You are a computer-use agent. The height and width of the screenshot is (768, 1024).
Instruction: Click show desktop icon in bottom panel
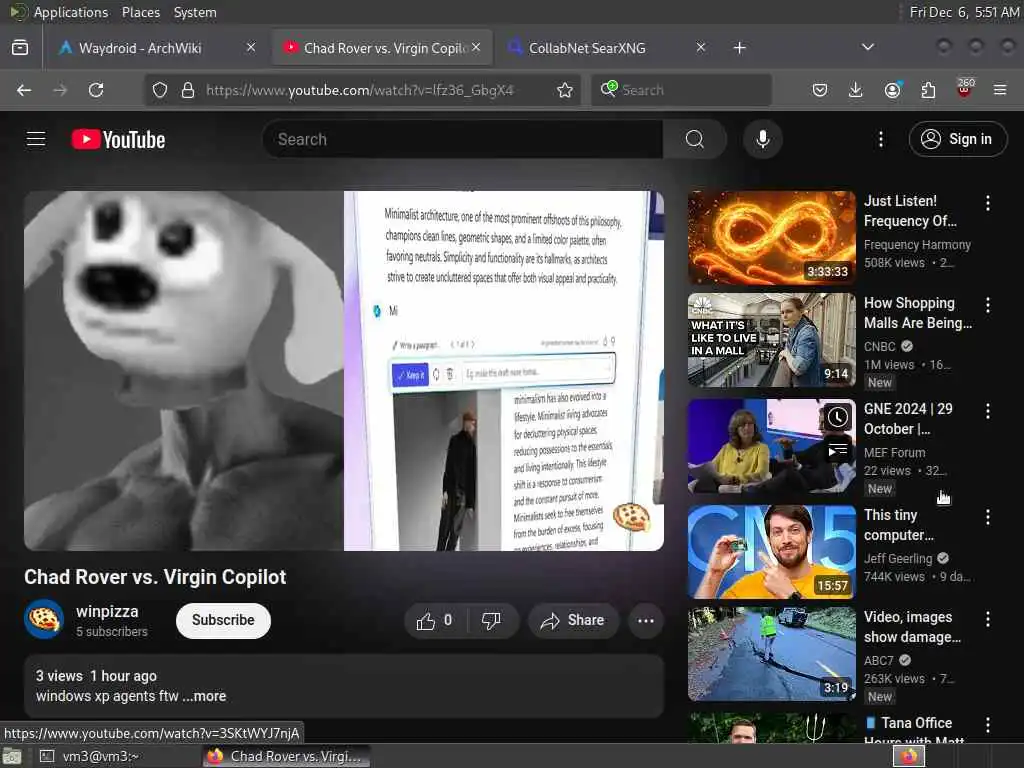click(x=12, y=757)
